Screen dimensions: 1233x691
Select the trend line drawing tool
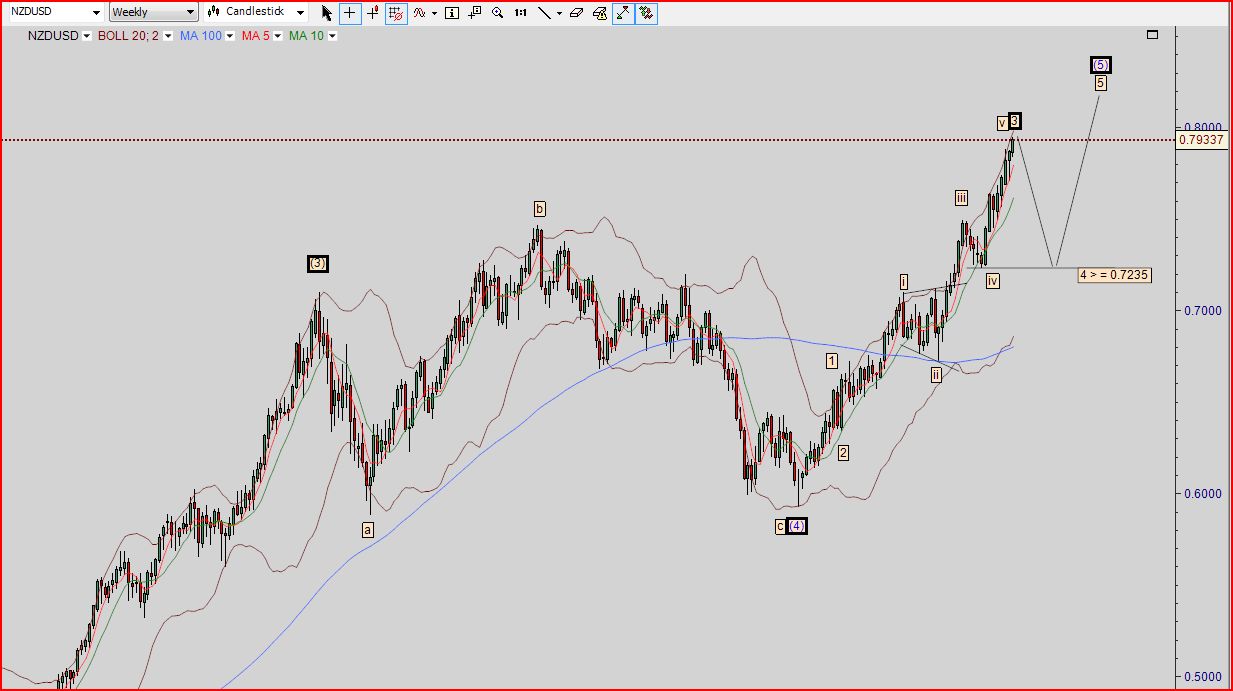[x=544, y=13]
